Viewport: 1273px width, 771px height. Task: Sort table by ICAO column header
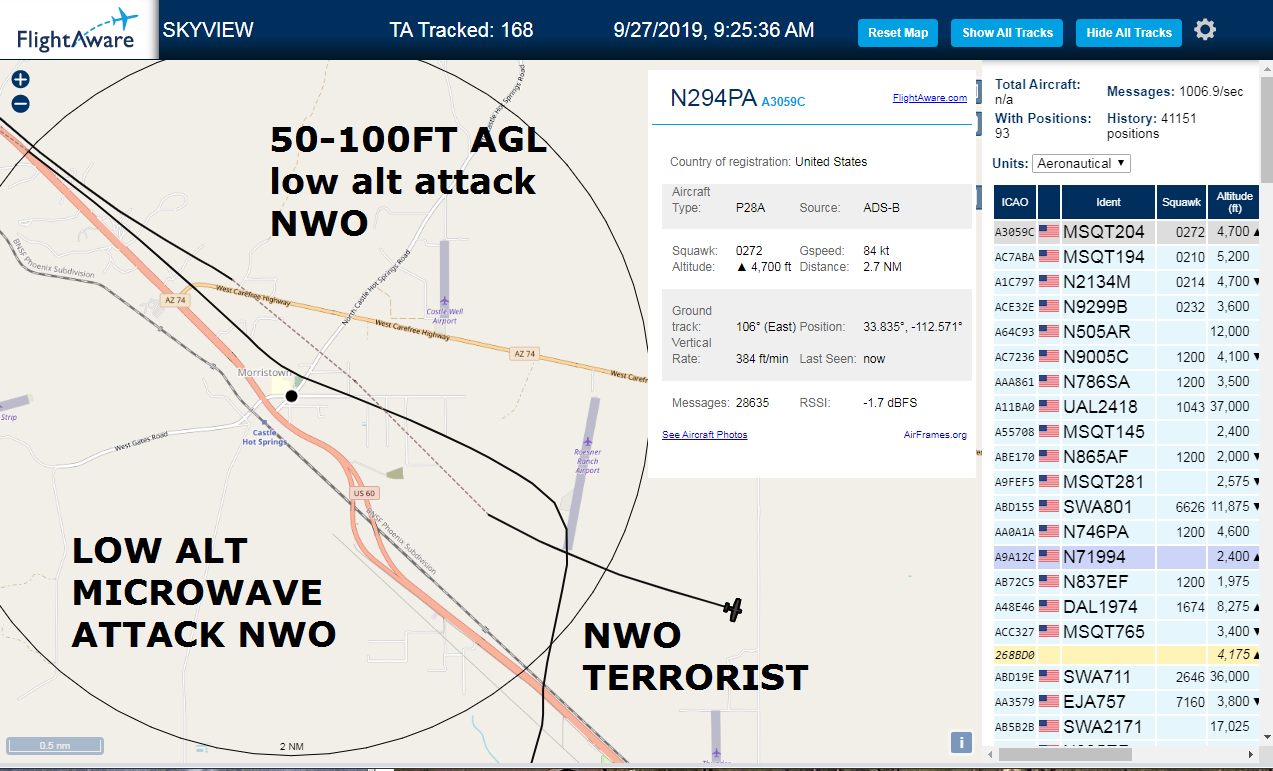[1015, 202]
